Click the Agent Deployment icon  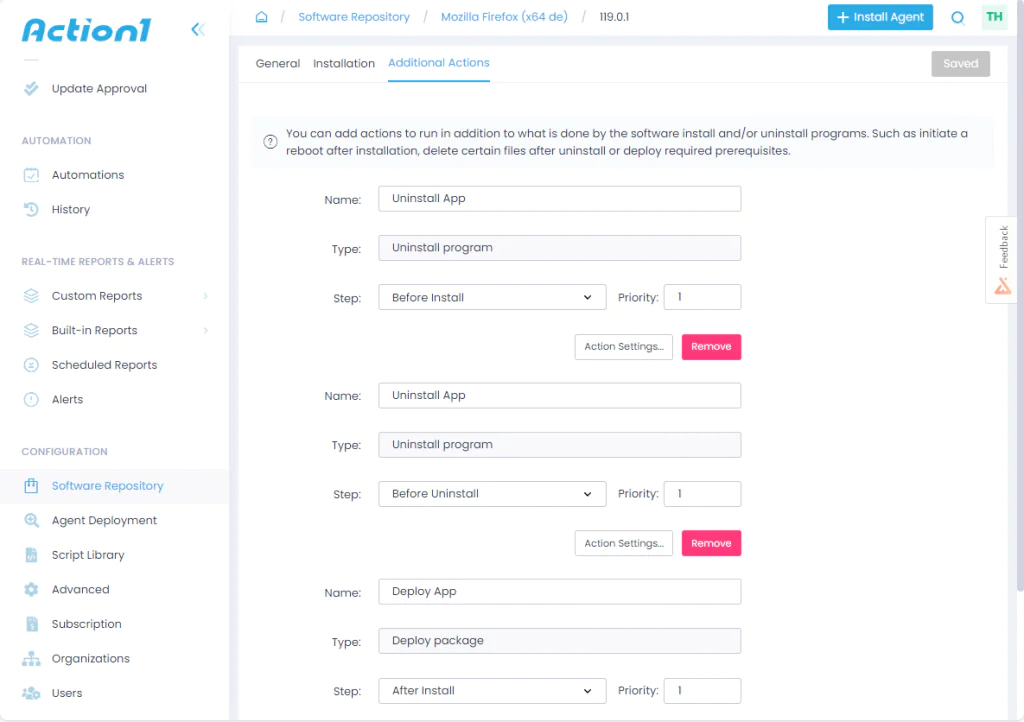click(31, 521)
